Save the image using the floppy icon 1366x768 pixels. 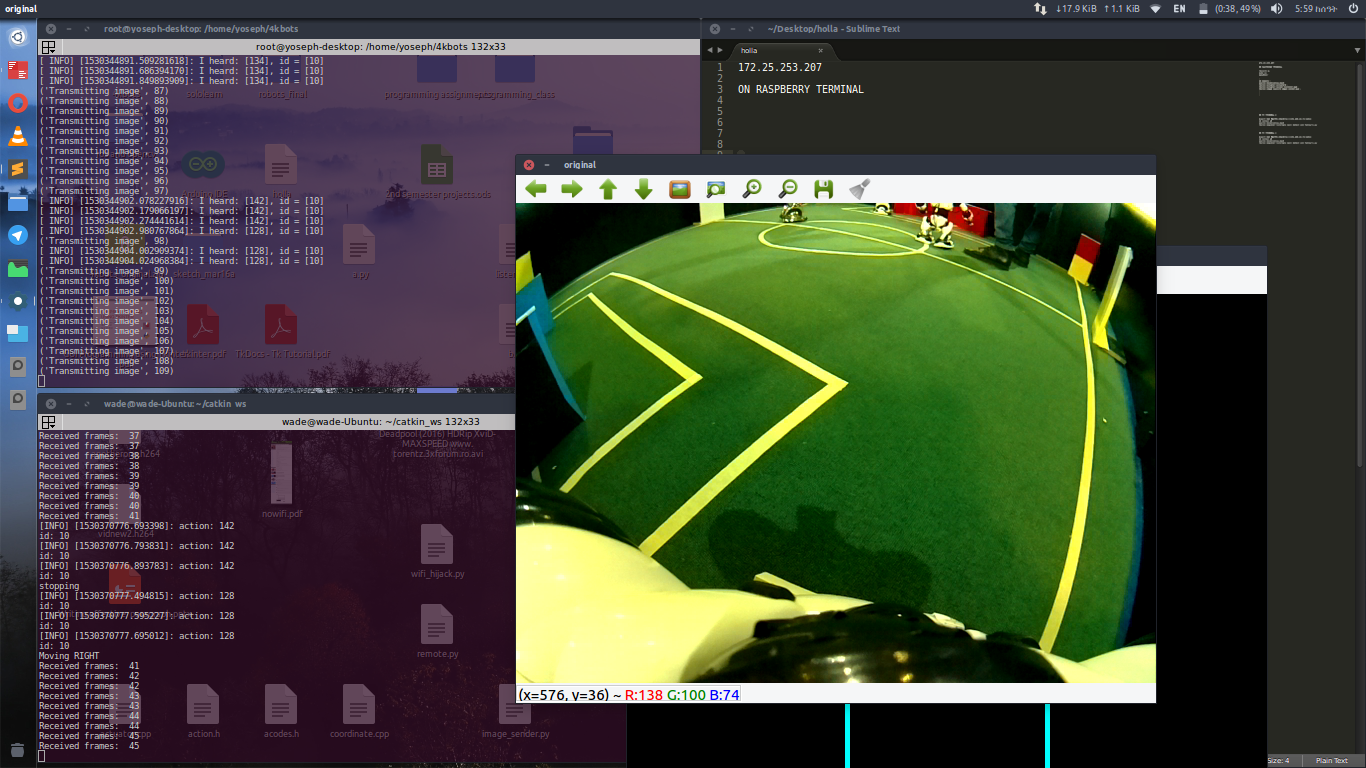click(824, 189)
